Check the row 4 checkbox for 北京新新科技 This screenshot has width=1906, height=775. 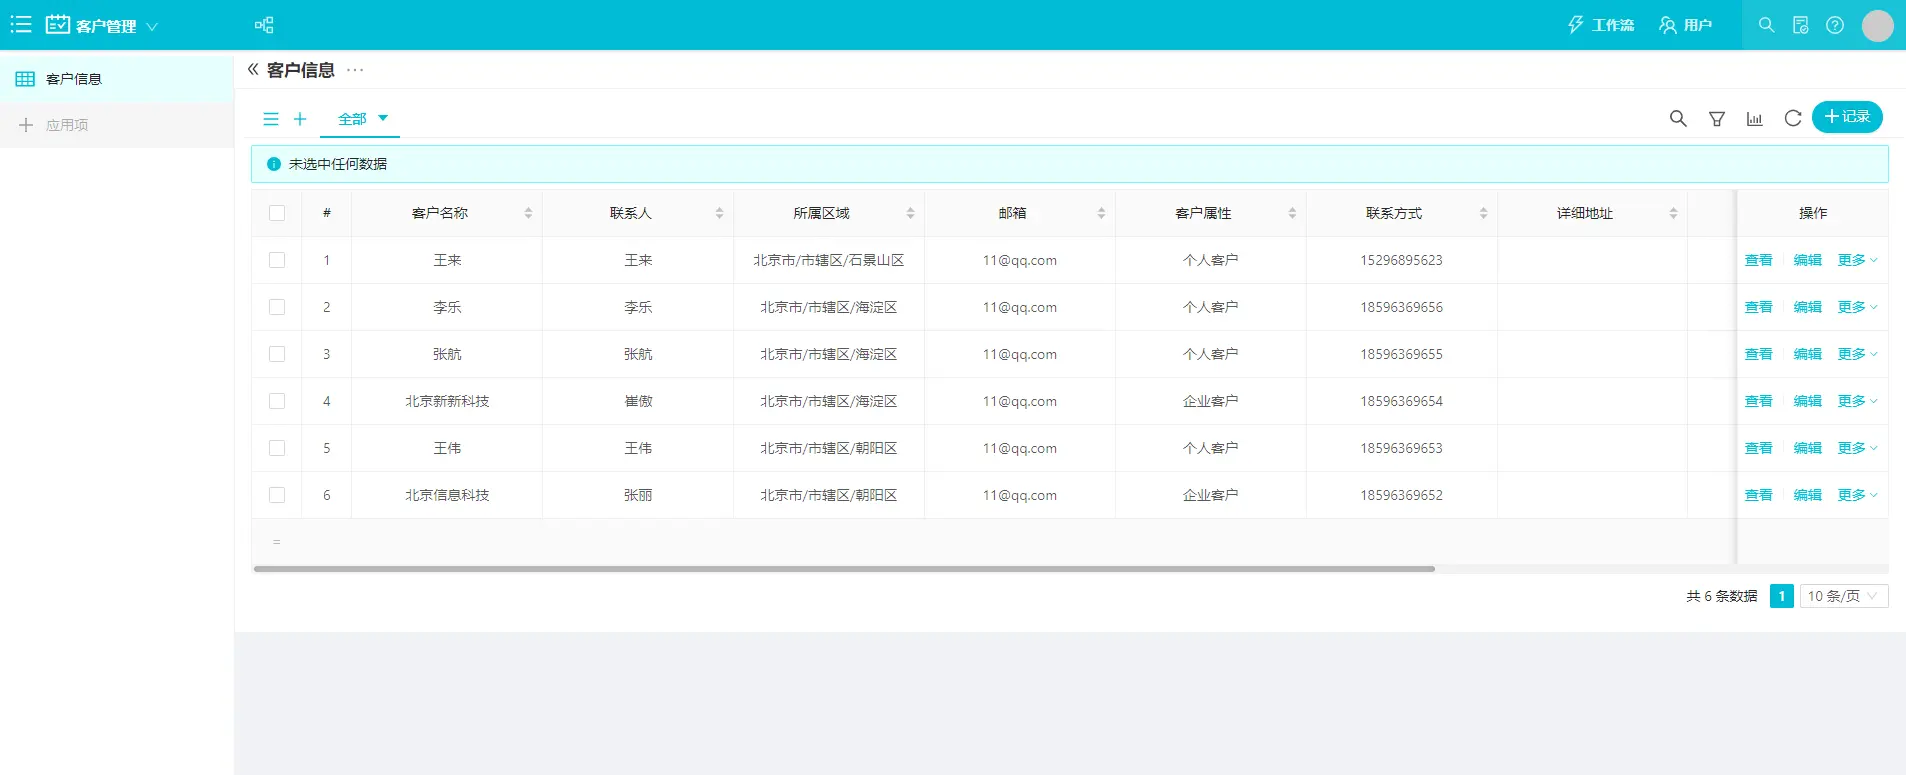pyautogui.click(x=277, y=401)
